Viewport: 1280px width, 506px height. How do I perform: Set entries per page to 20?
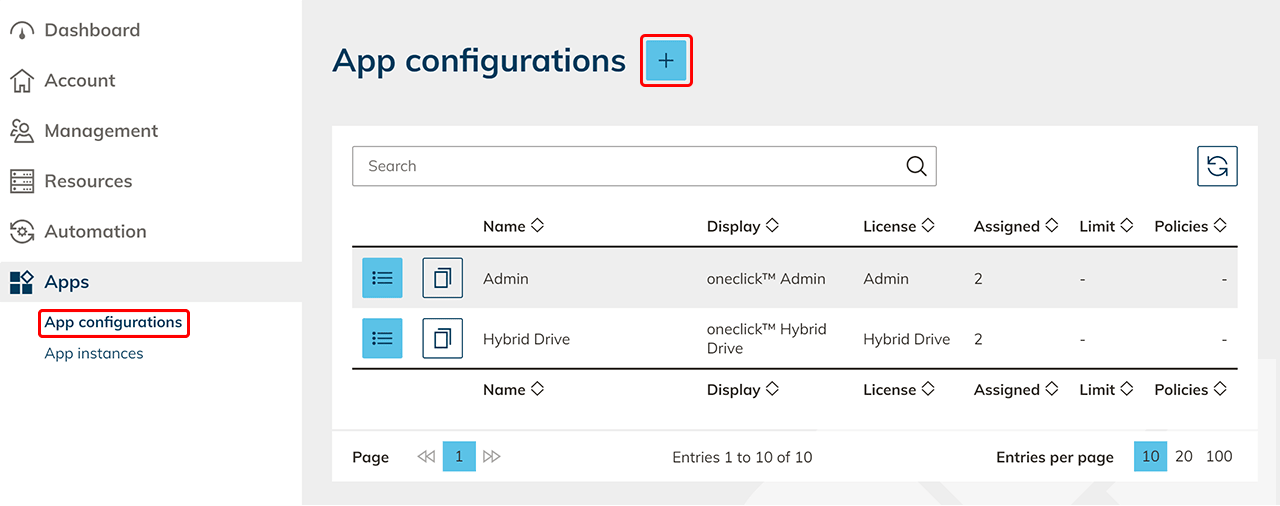(x=1184, y=456)
